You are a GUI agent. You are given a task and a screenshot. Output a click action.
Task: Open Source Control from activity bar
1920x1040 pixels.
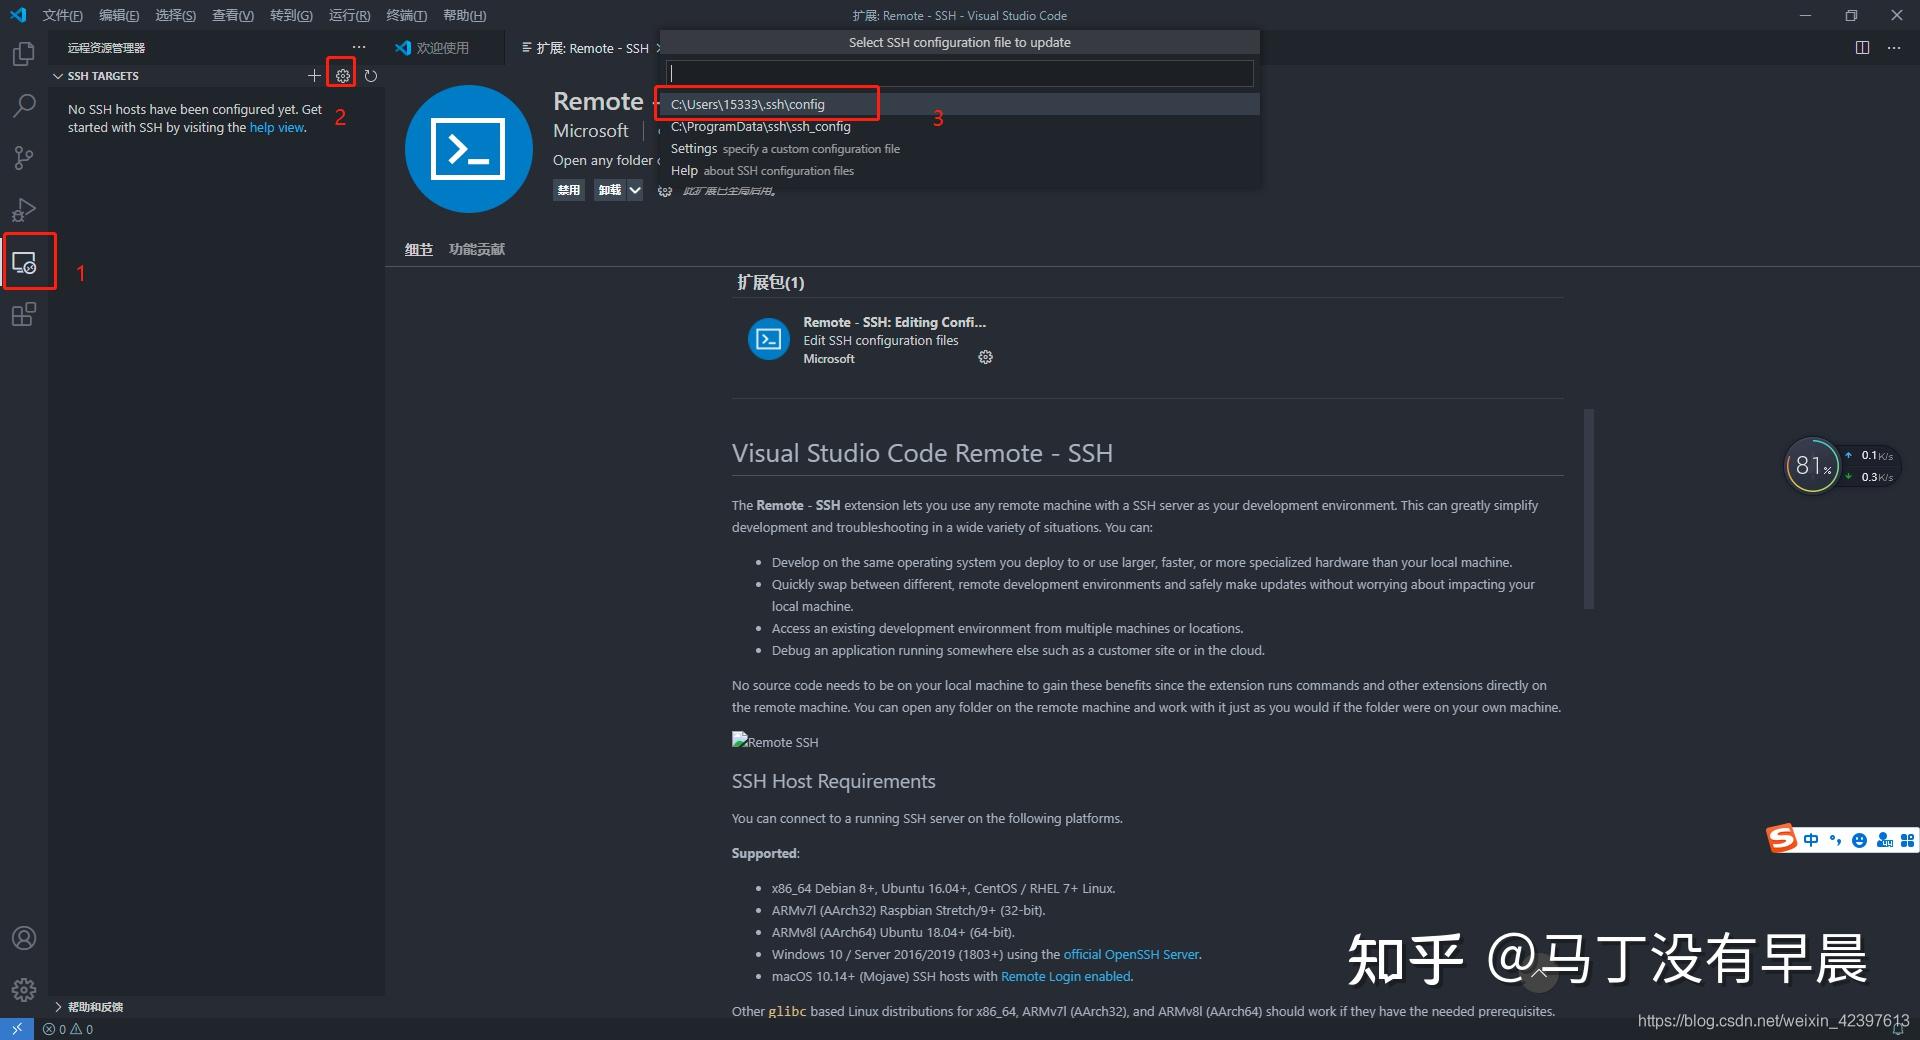click(24, 158)
